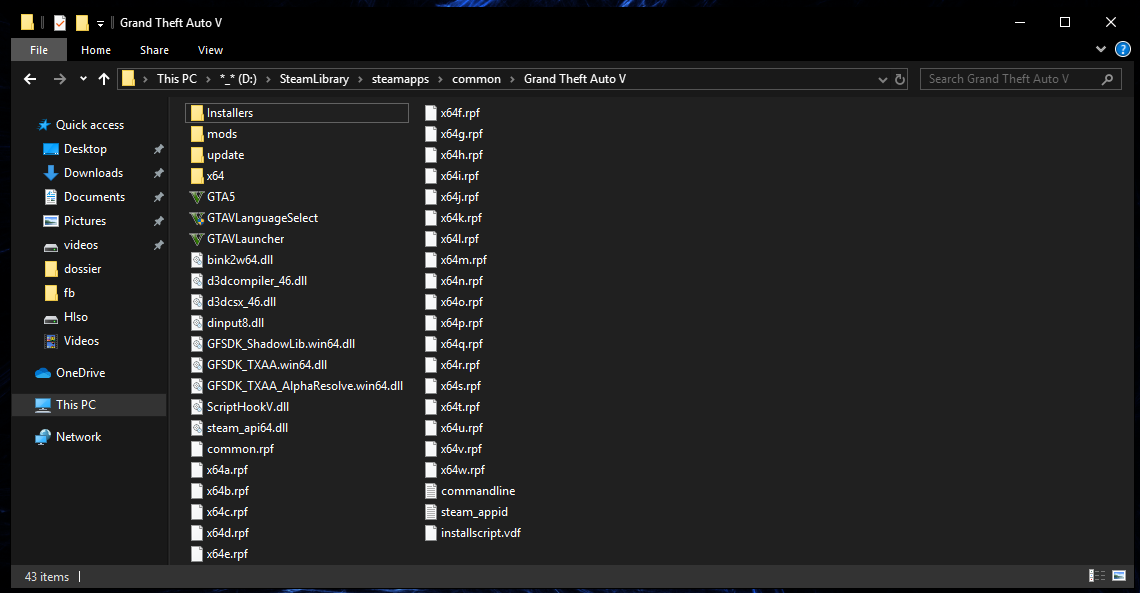Open the recent locations dropdown arrow

pos(83,78)
